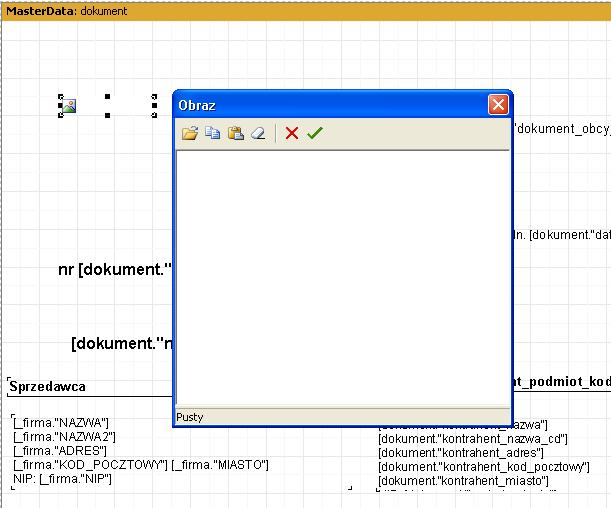Clear the picture with the eraser icon
611x508 pixels.
point(258,133)
